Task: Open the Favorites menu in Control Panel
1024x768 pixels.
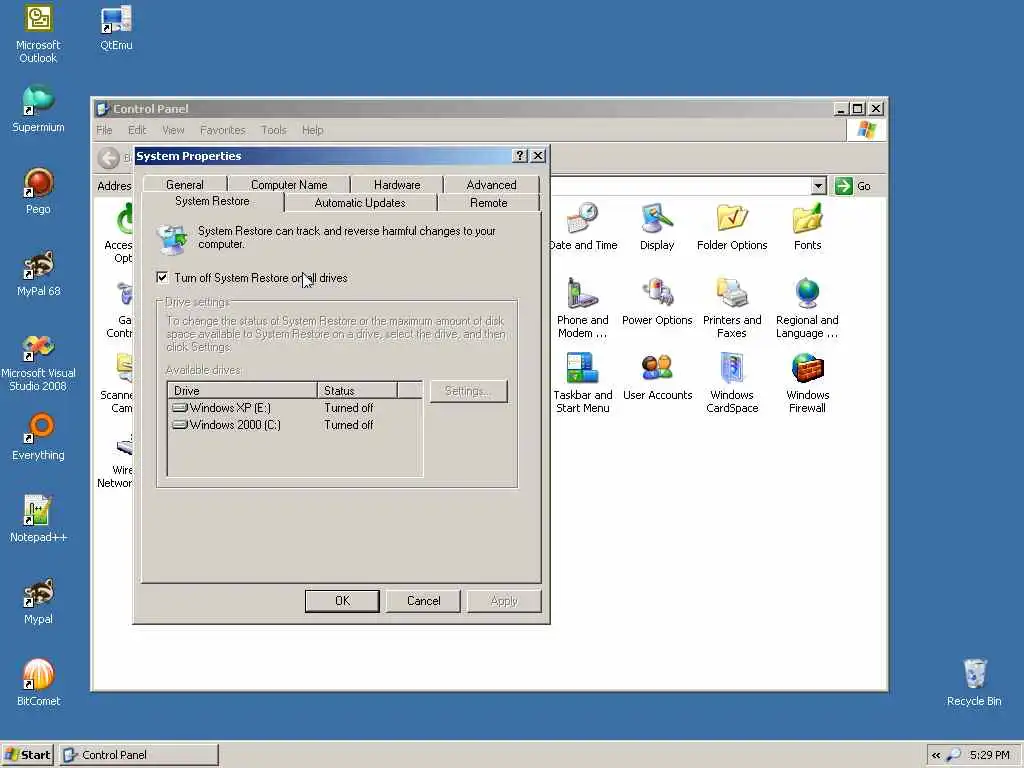Action: [x=223, y=130]
